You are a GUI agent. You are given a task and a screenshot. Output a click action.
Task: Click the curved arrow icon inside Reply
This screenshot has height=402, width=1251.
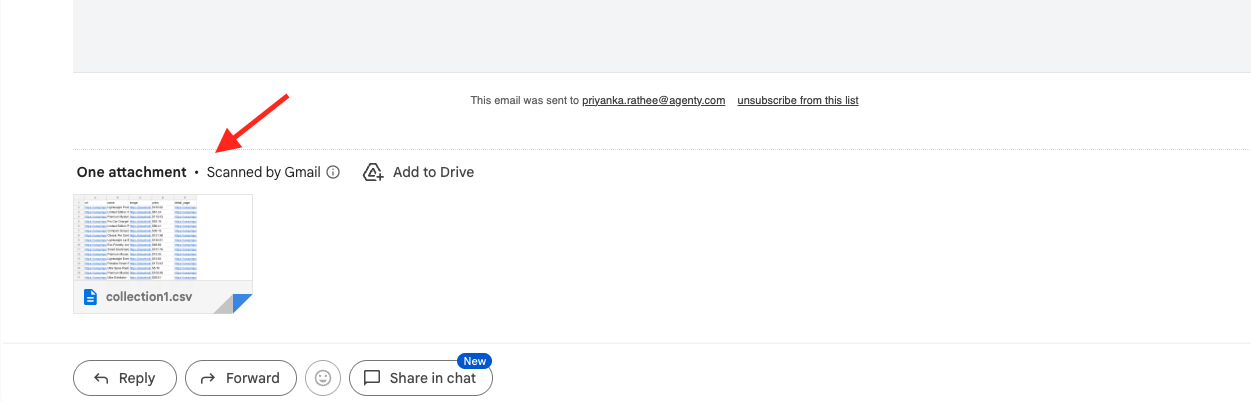101,378
